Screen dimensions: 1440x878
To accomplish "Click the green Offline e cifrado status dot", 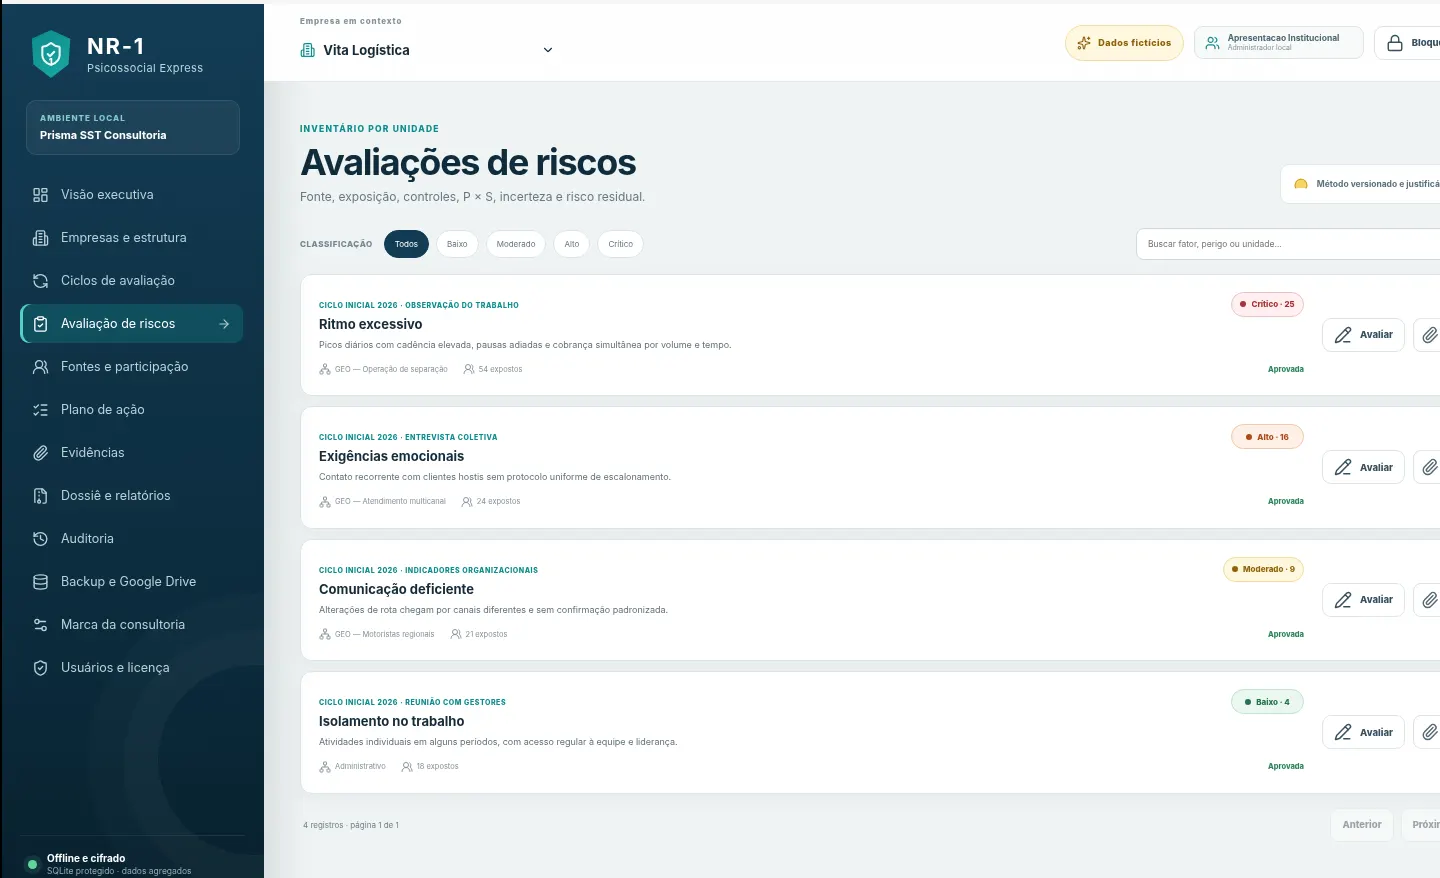I will click(x=33, y=863).
